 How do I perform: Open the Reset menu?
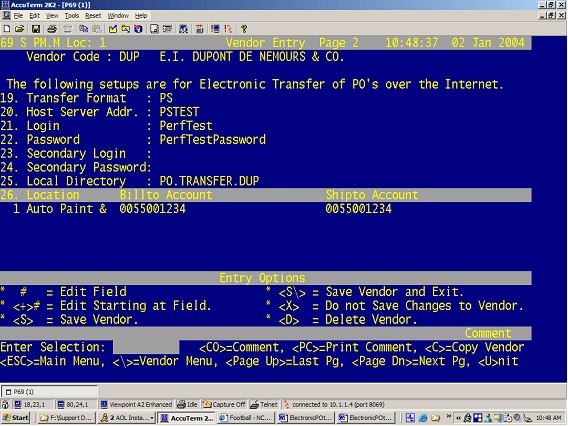pyautogui.click(x=93, y=16)
